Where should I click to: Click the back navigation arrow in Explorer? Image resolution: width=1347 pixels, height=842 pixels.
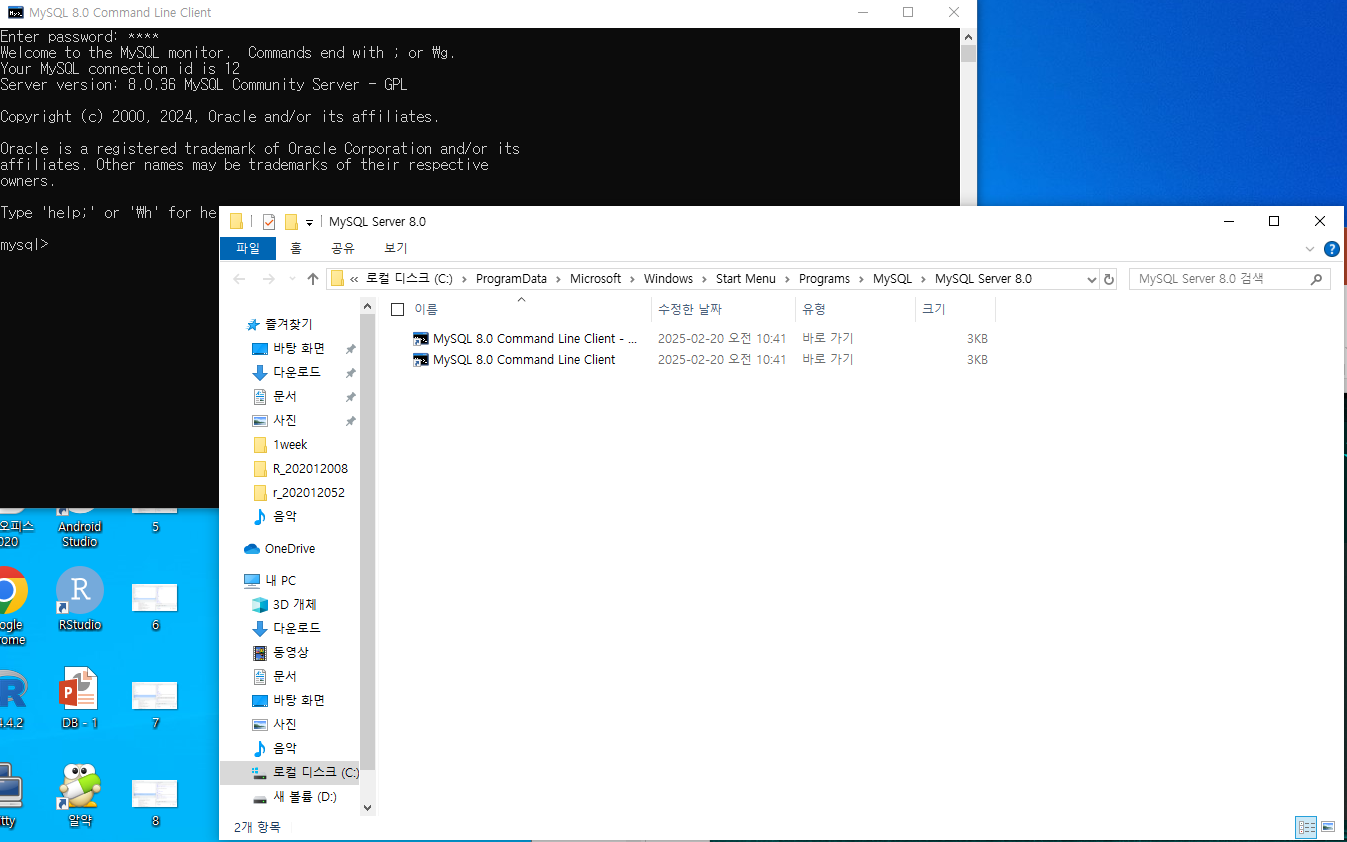point(239,279)
